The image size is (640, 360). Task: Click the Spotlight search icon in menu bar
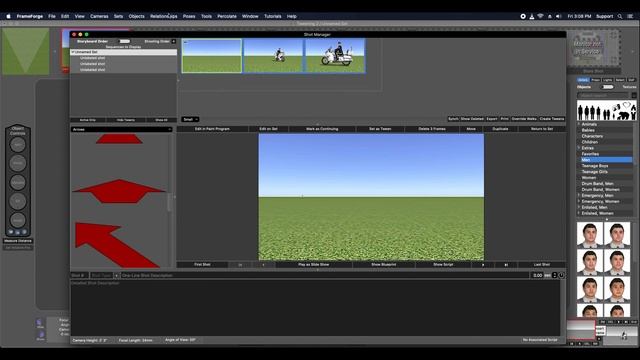tap(620, 16)
